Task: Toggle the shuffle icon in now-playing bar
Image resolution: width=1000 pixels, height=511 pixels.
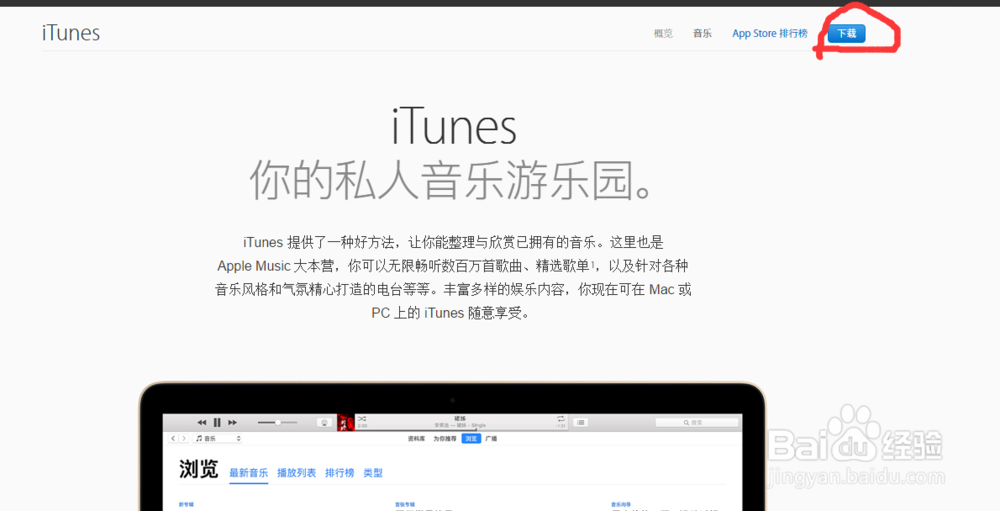Action: [362, 418]
